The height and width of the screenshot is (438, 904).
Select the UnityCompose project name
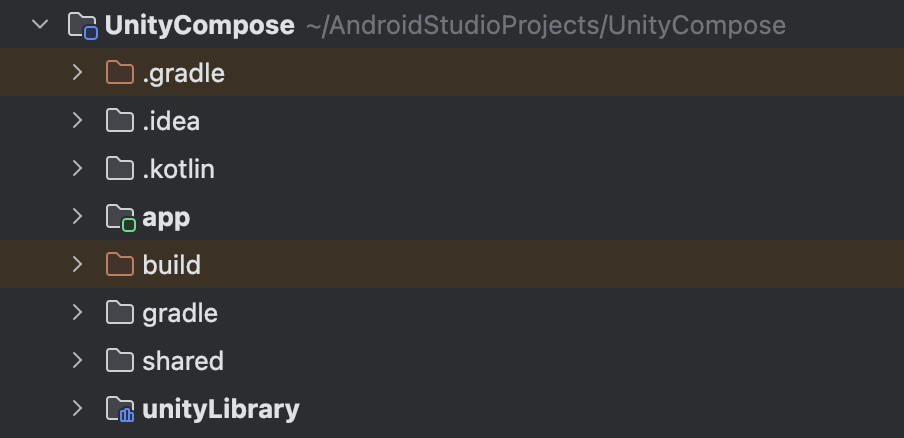click(x=199, y=25)
